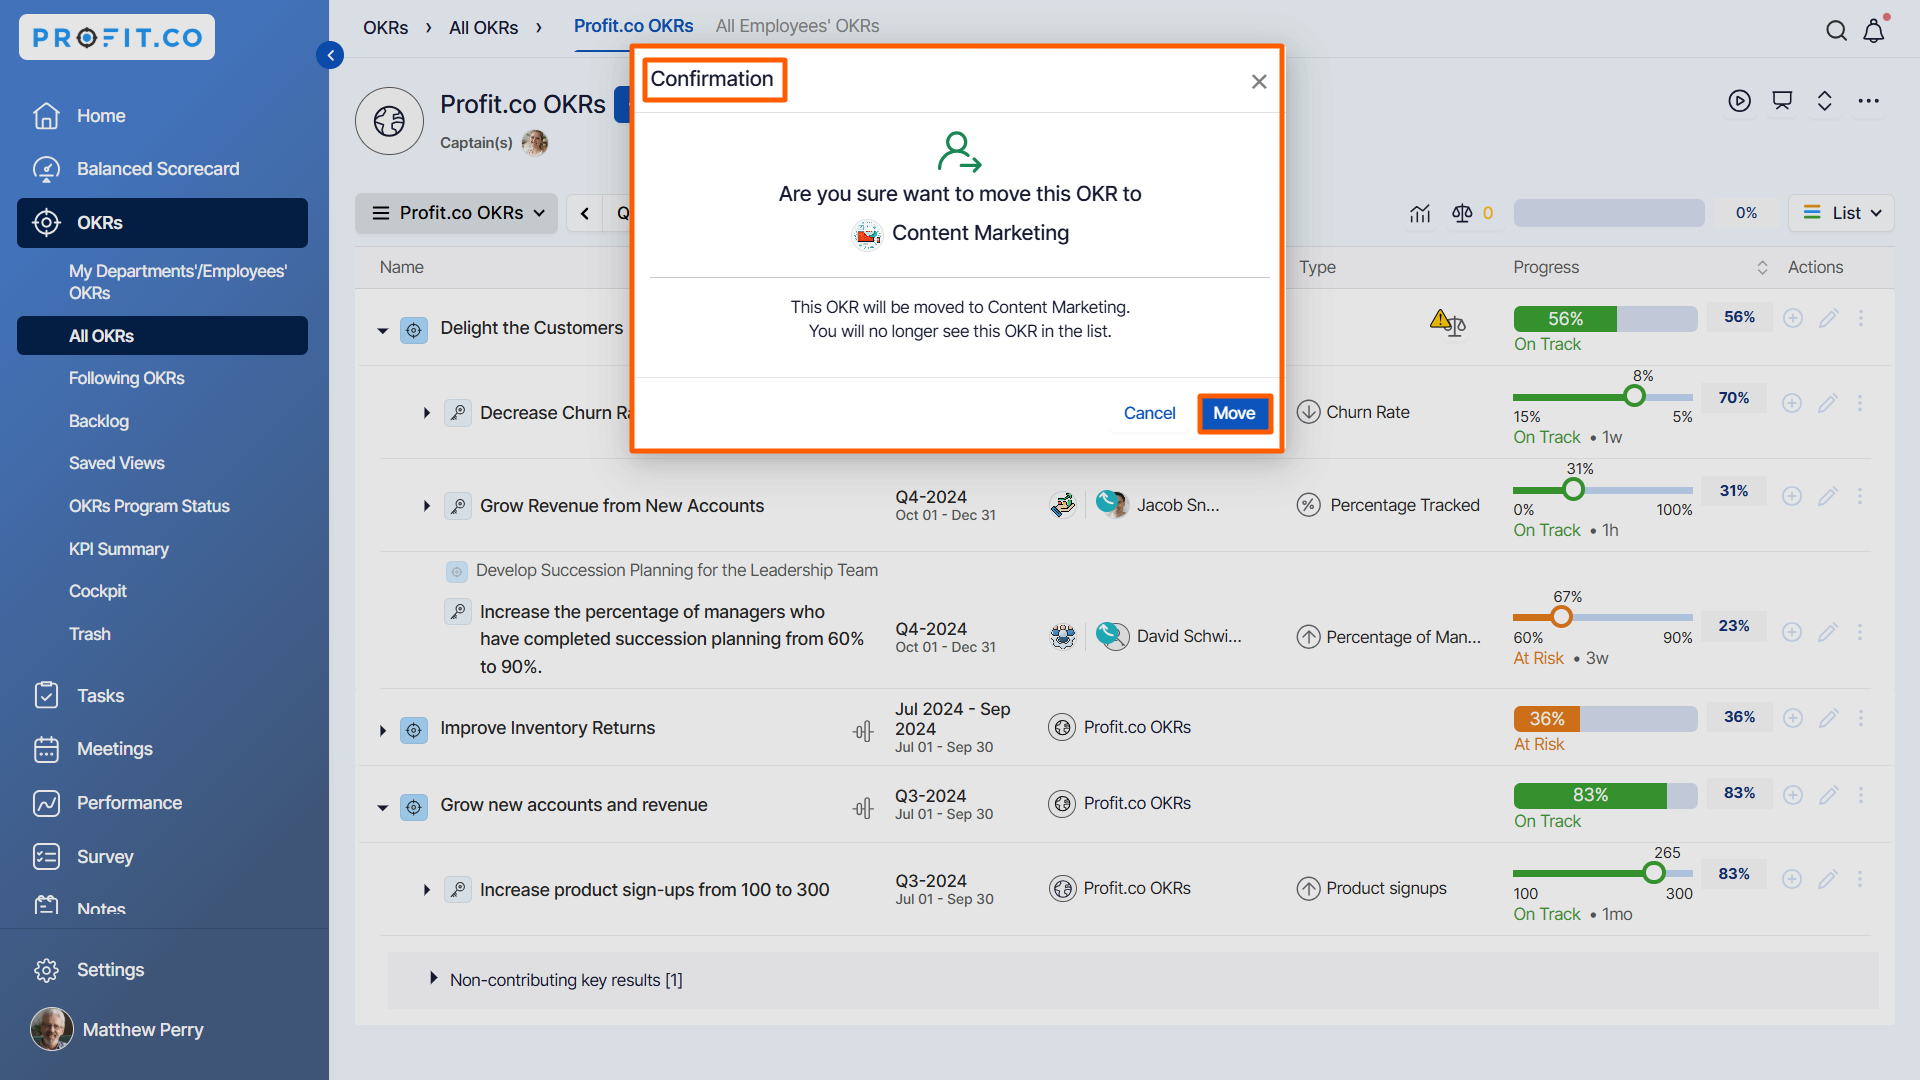This screenshot has height=1080, width=1920.
Task: Open the notifications bell
Action: coord(1874,31)
